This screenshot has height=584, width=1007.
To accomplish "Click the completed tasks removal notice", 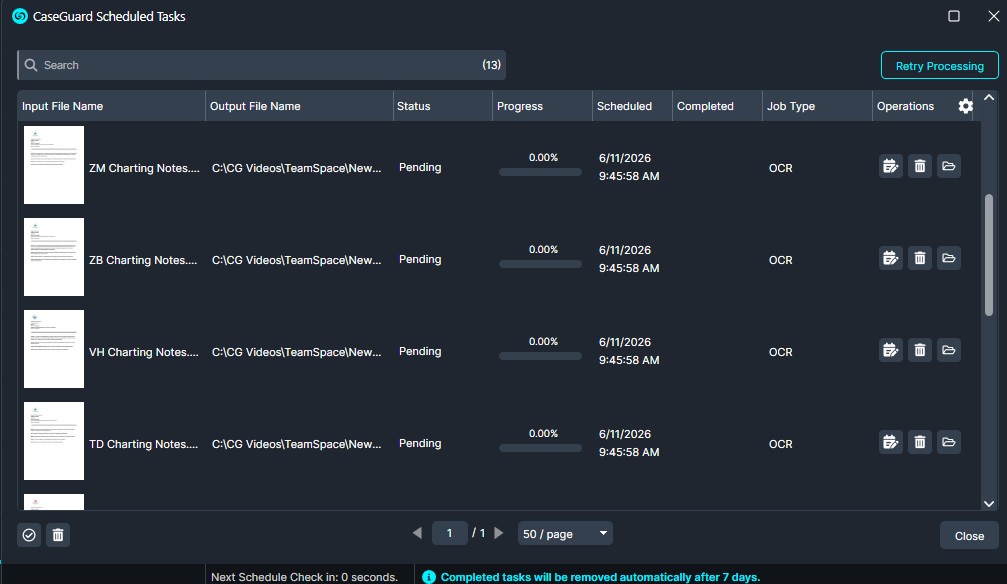I will point(600,577).
